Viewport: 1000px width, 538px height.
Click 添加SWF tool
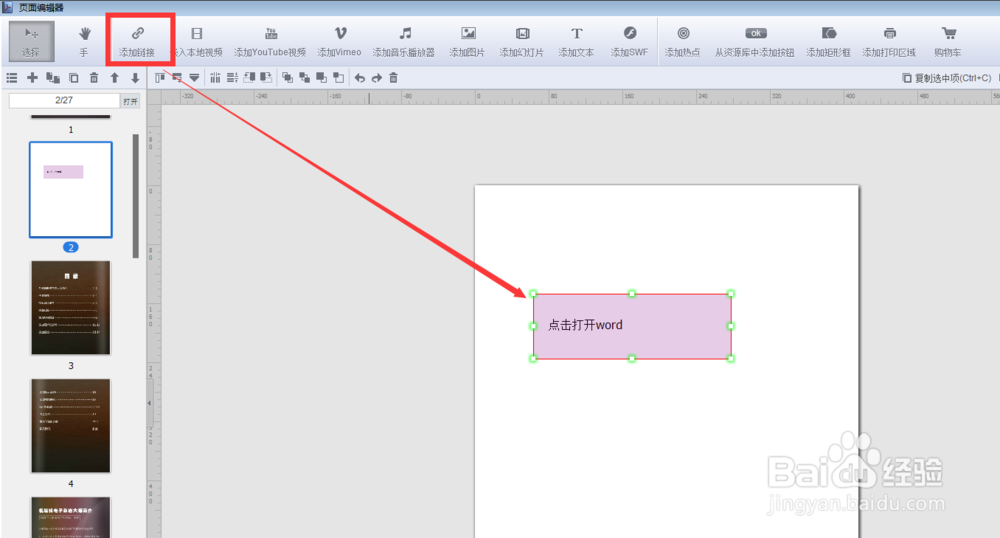click(x=629, y=41)
